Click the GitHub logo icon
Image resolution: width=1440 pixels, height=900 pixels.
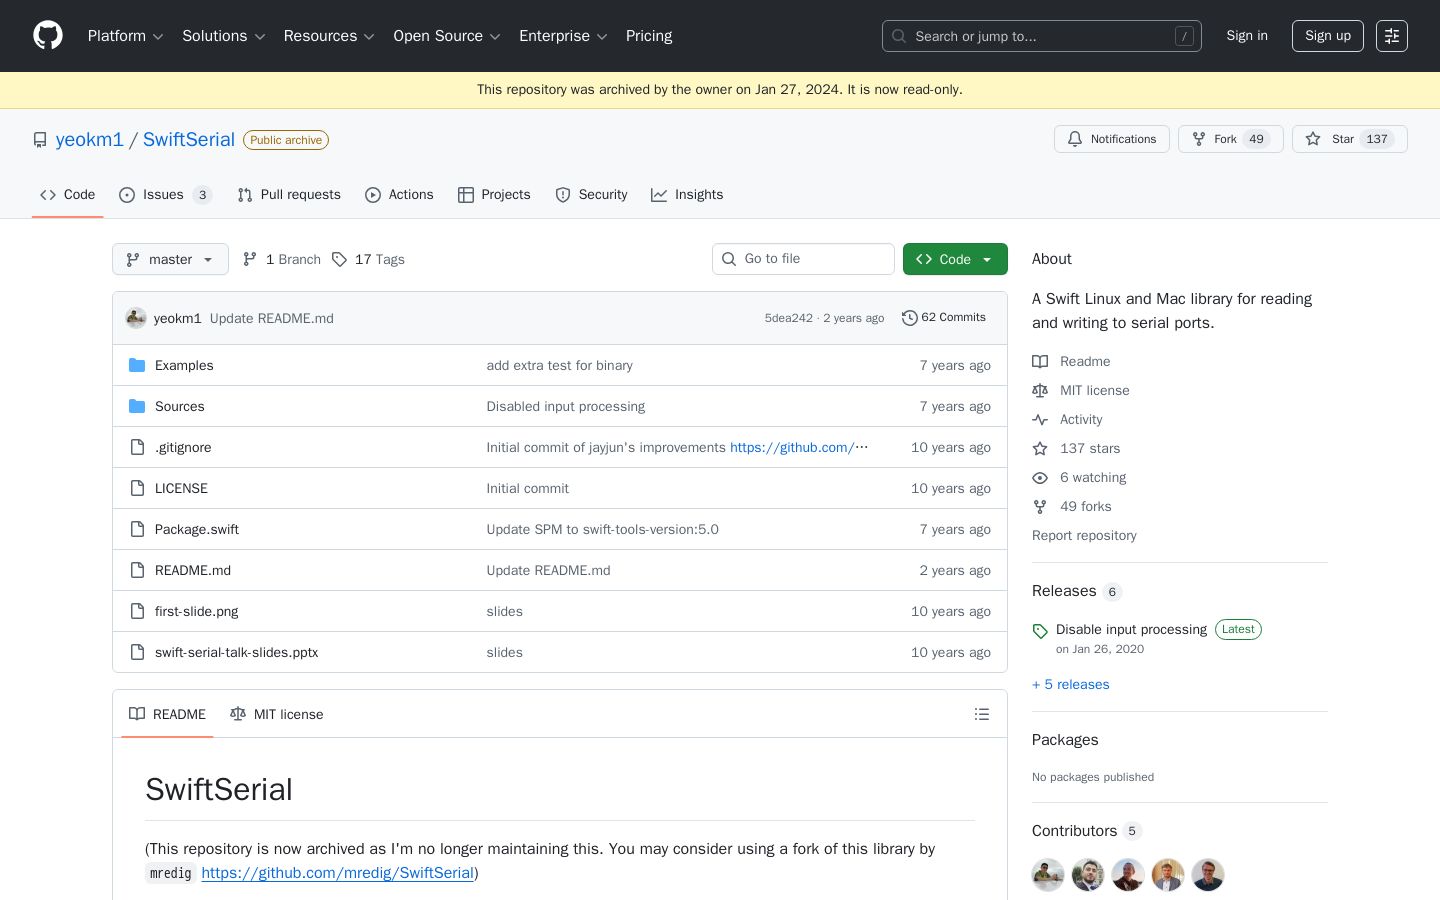tap(48, 36)
